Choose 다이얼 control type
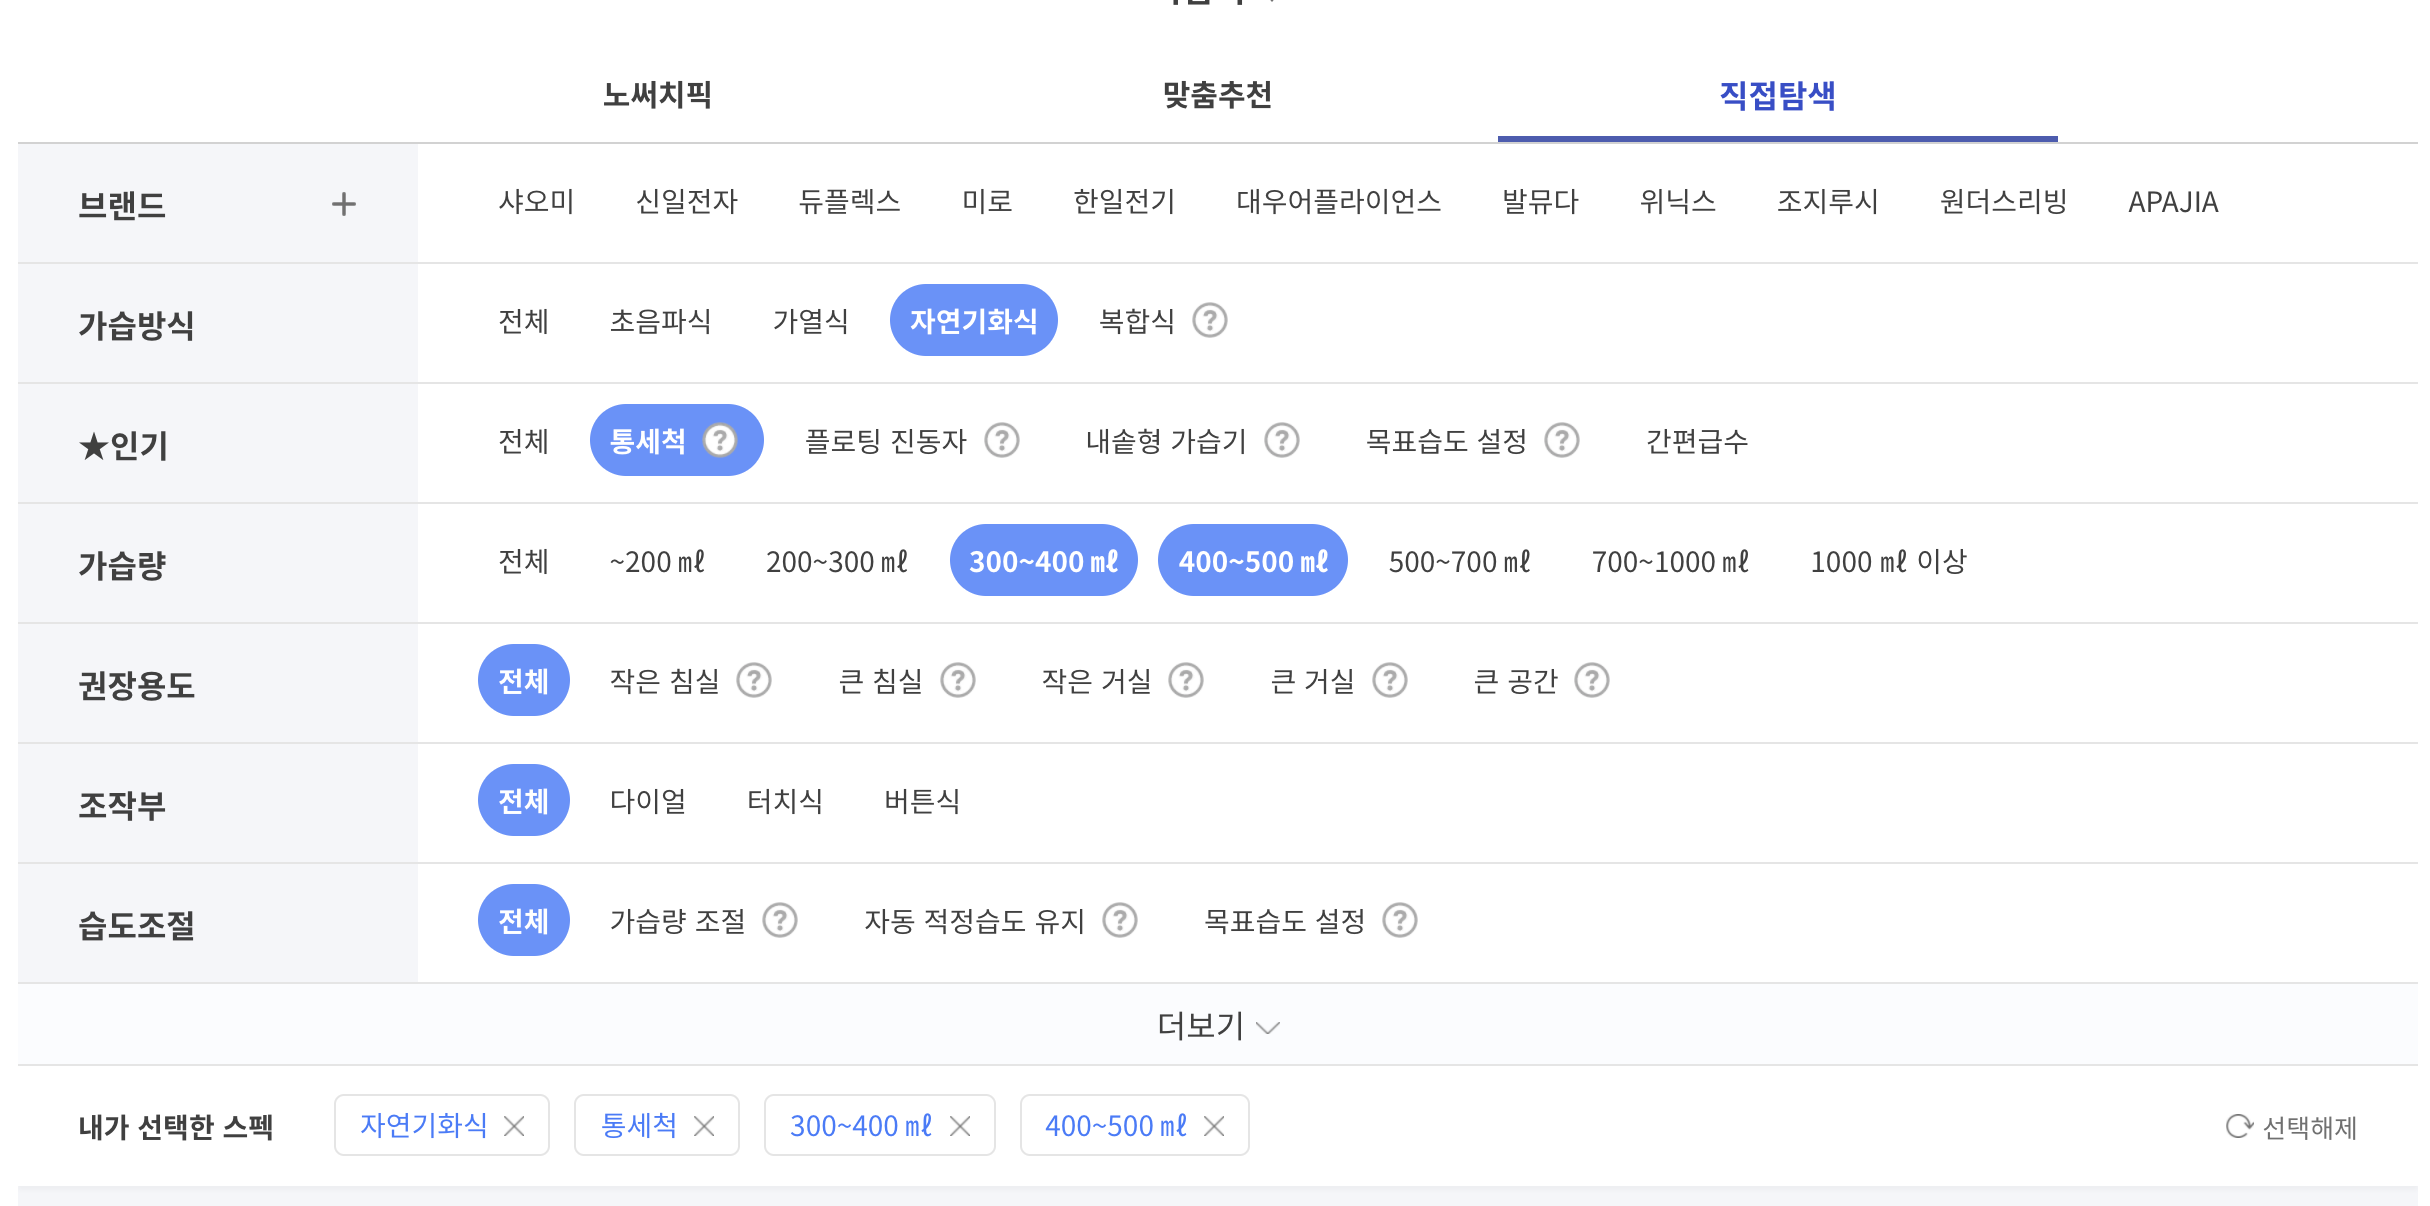 tap(648, 800)
